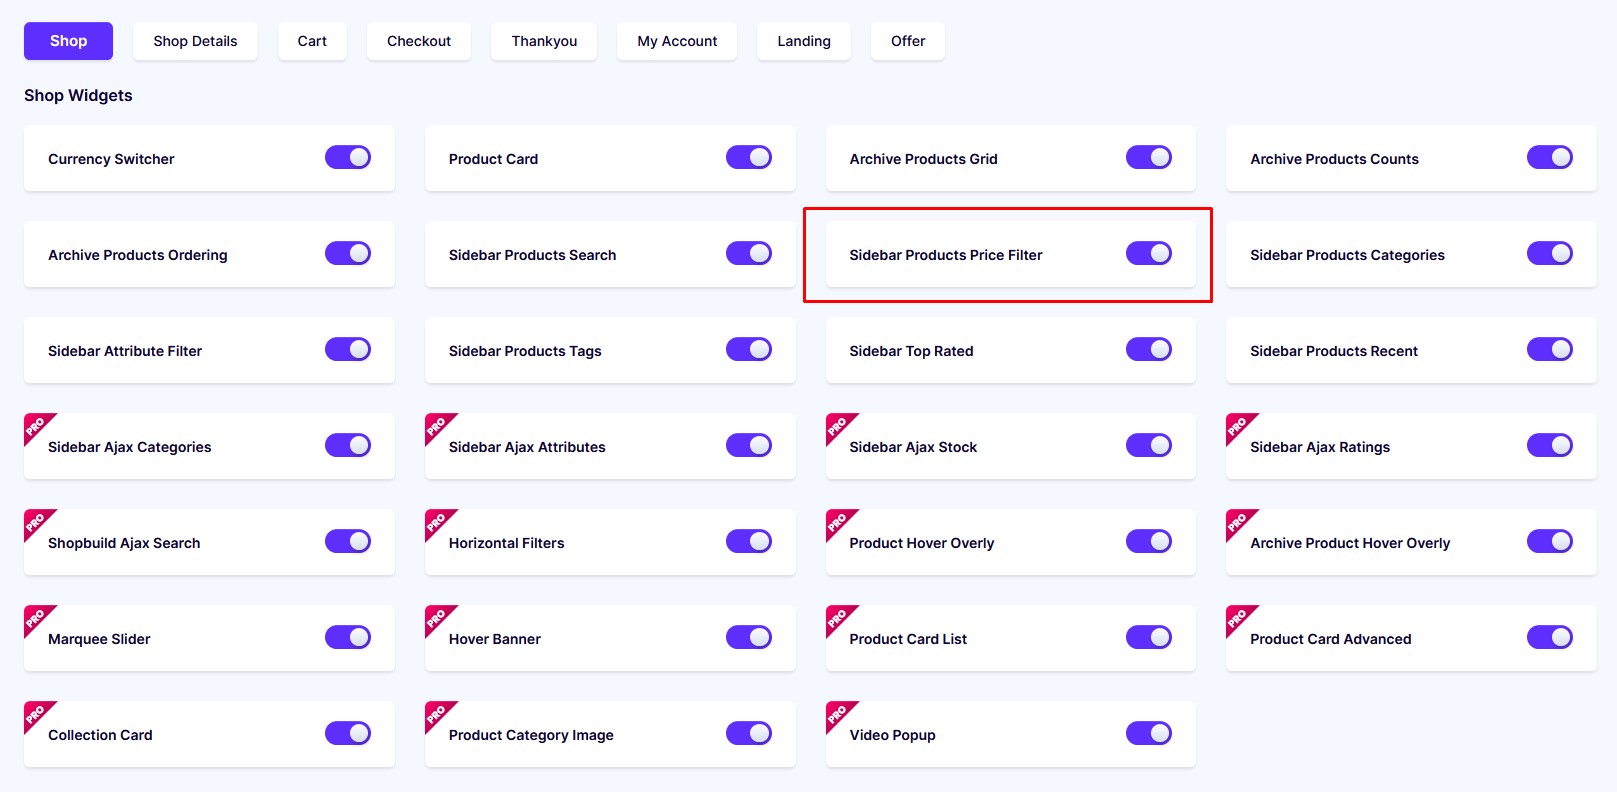Open the Cart tab
This screenshot has width=1617, height=792.
coord(312,41)
